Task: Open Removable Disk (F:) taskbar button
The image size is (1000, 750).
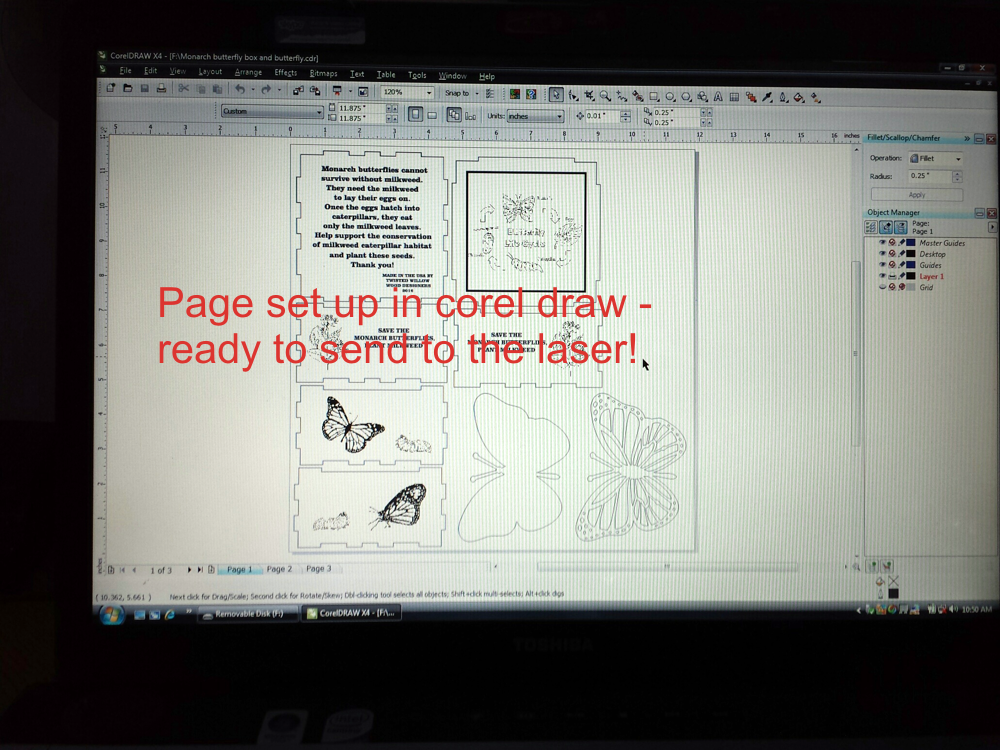Action: coord(248,614)
